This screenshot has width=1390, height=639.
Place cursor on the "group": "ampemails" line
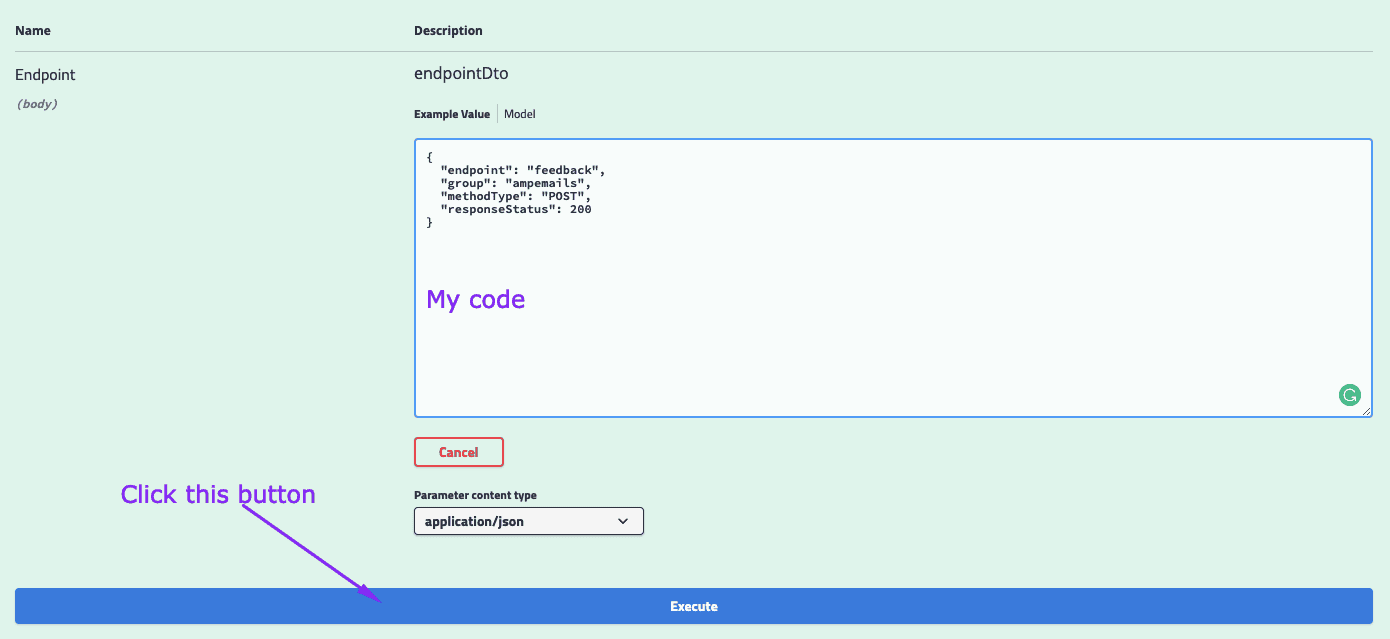coord(515,183)
